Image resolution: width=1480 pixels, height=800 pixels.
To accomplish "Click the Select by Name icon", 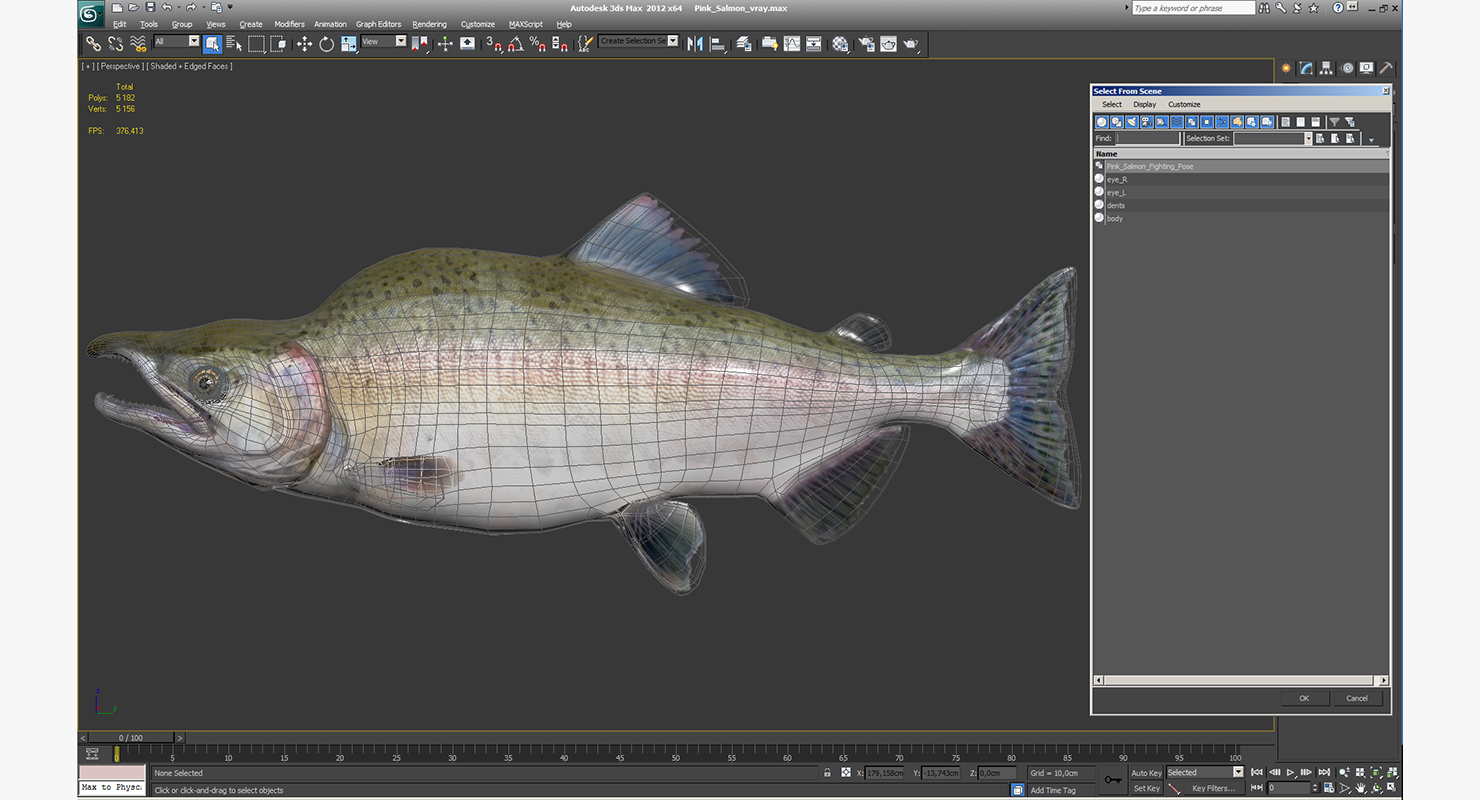I will [x=234, y=44].
